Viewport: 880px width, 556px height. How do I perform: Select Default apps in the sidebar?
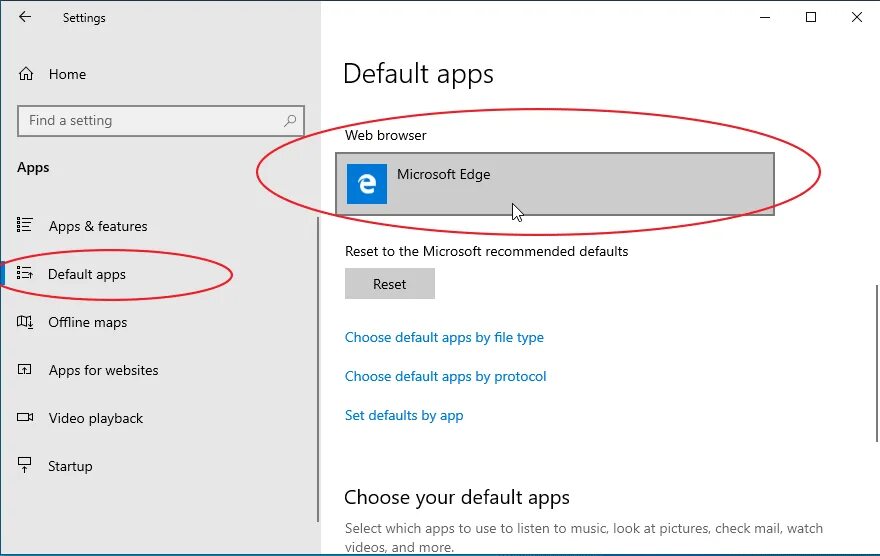click(87, 274)
